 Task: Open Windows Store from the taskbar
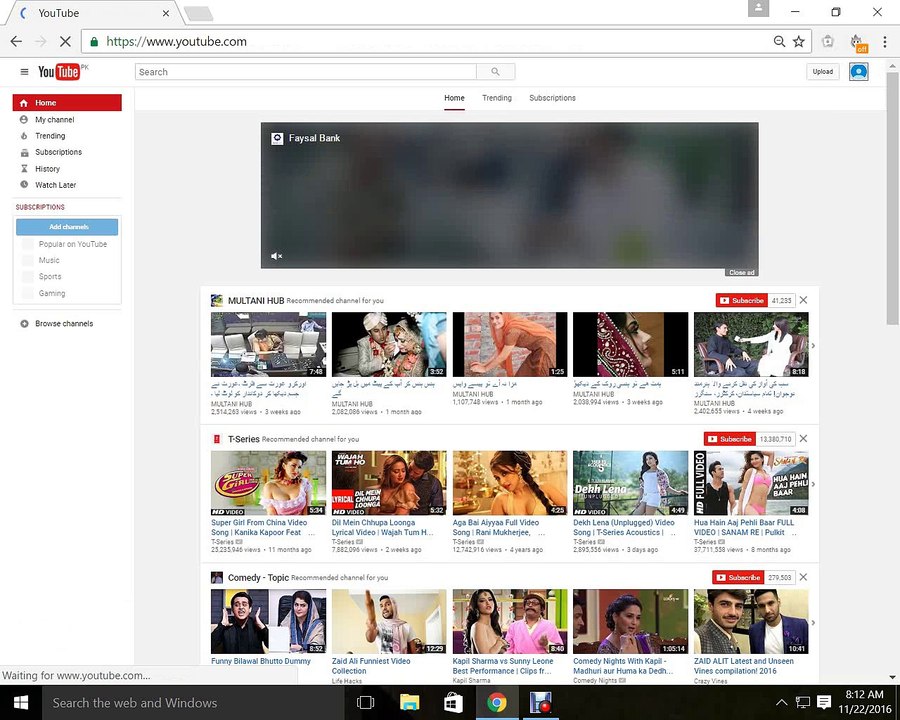tap(453, 702)
